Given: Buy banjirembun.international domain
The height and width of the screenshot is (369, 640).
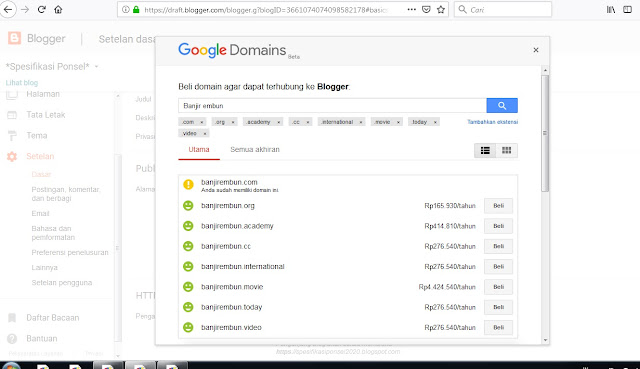Looking at the screenshot, I should pos(498,267).
